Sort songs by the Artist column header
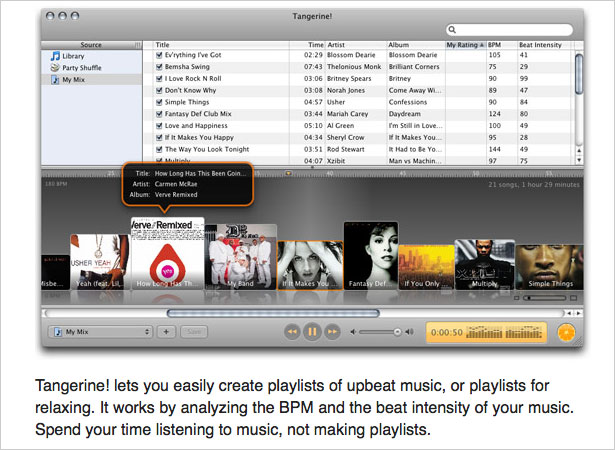 click(357, 45)
